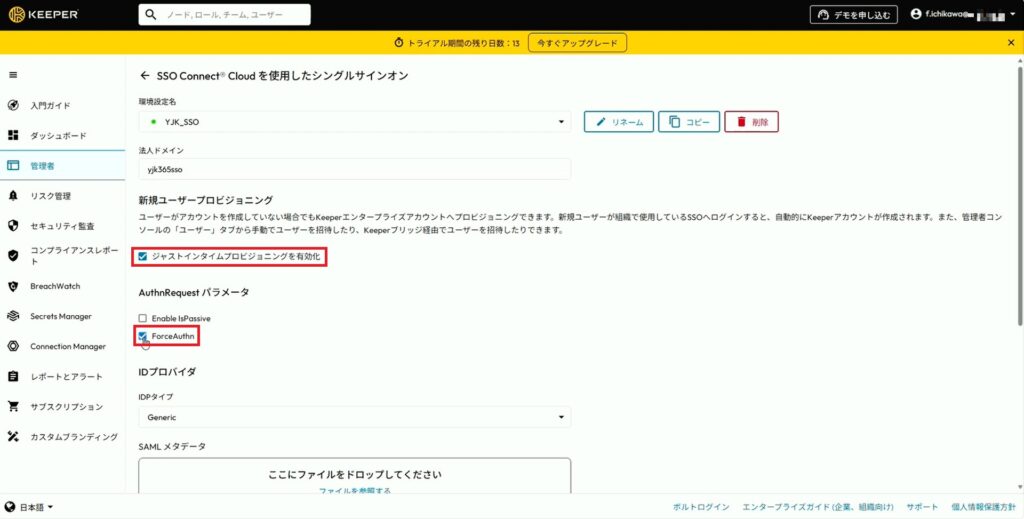
Task: Click the リスク管理 bell icon
Action: point(13,196)
